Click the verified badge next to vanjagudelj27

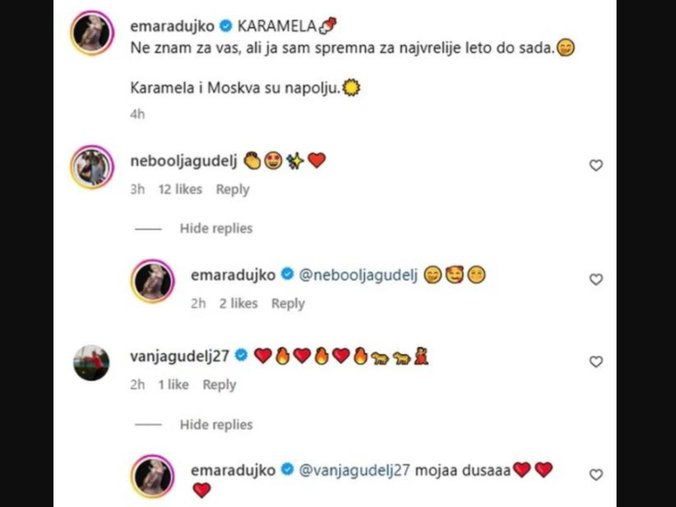coord(241,356)
